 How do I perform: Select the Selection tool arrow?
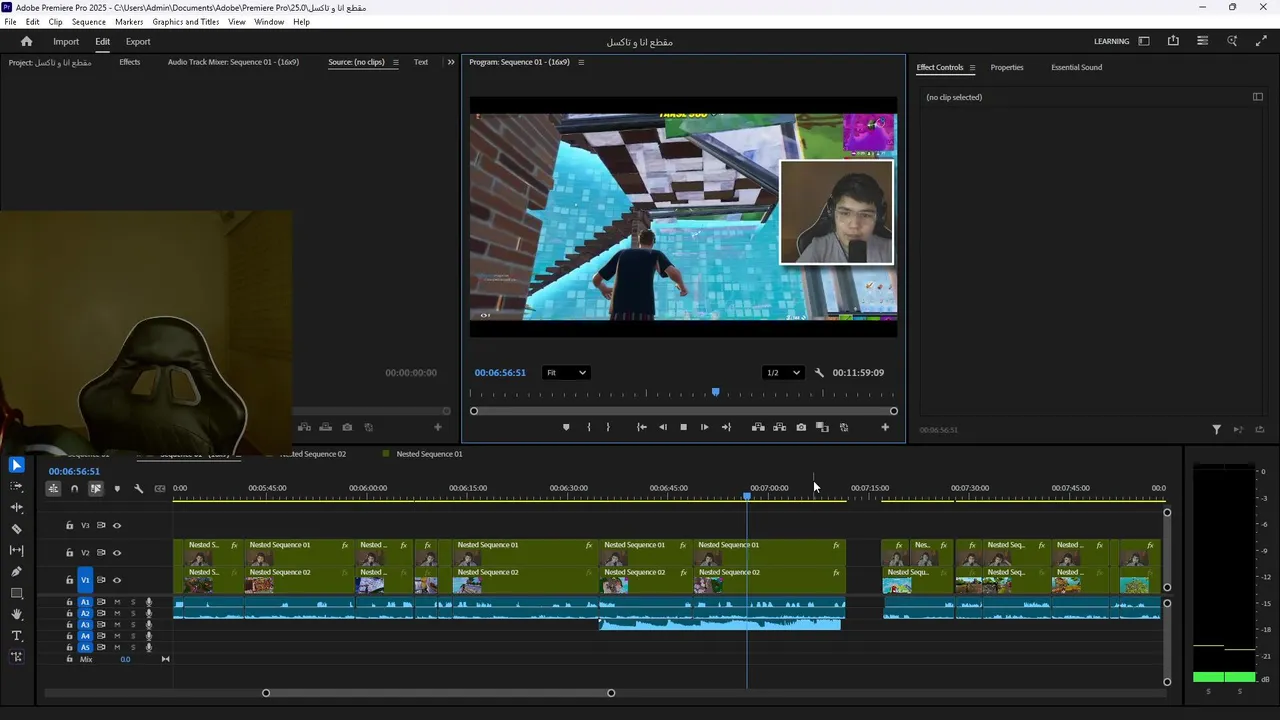point(16,465)
